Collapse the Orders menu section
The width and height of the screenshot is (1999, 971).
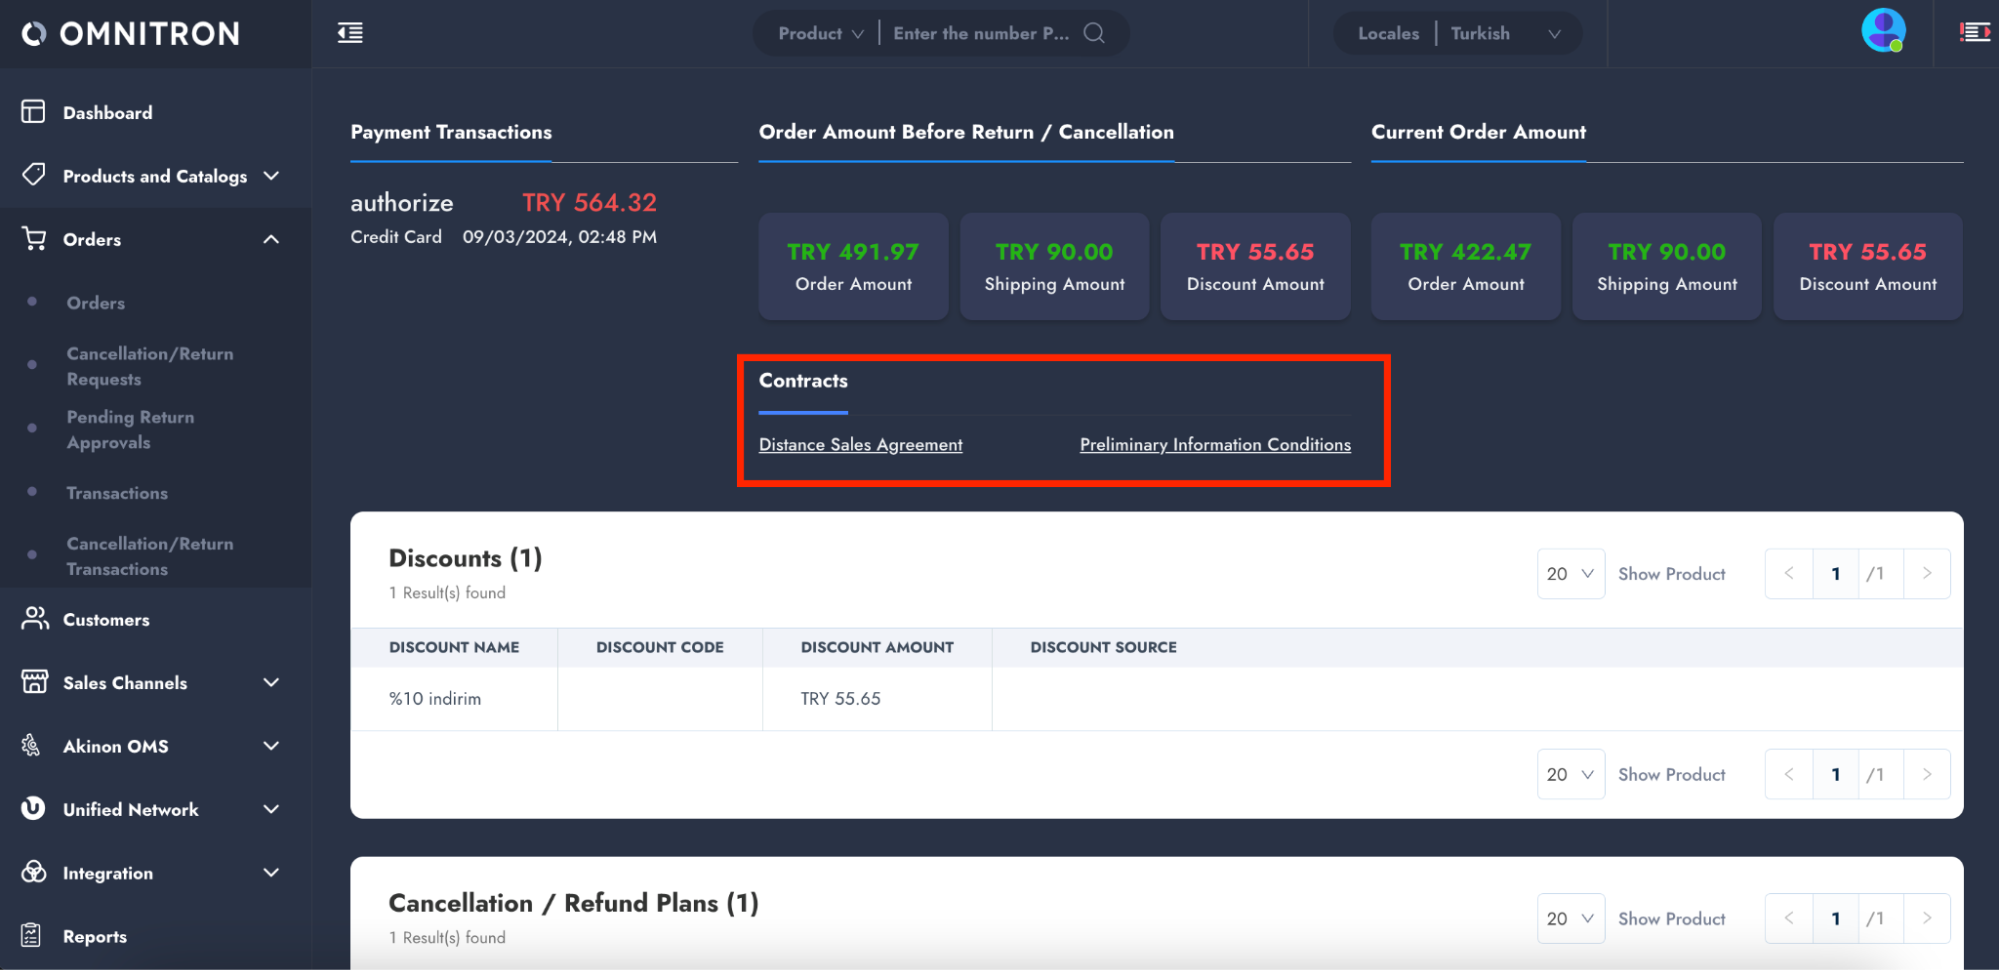[271, 239]
